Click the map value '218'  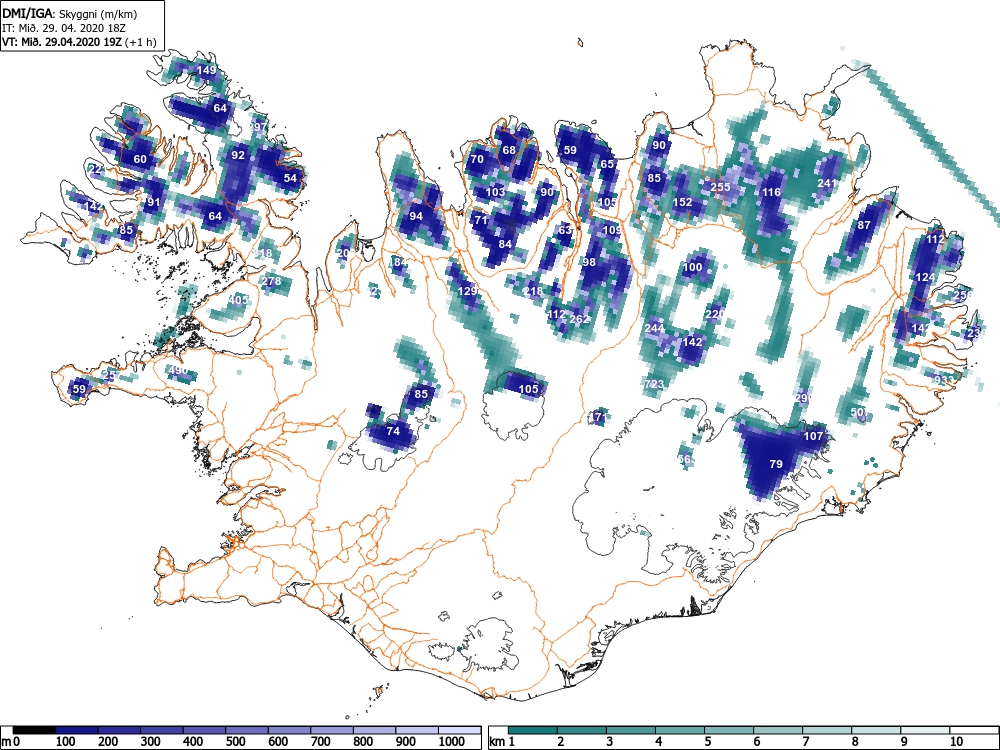click(533, 291)
